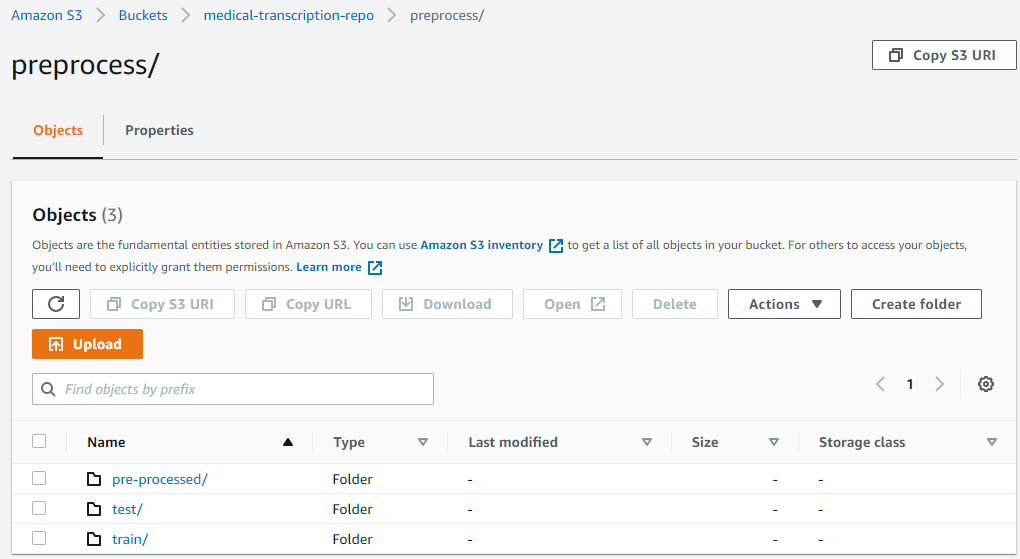Image resolution: width=1020 pixels, height=559 pixels.
Task: Check the pre-processed/ folder checkbox
Action: [39, 478]
